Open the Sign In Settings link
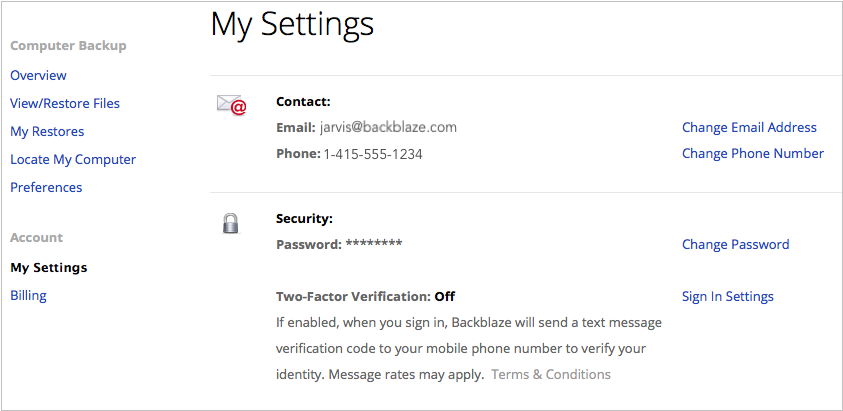The height and width of the screenshot is (411, 843). (x=728, y=296)
